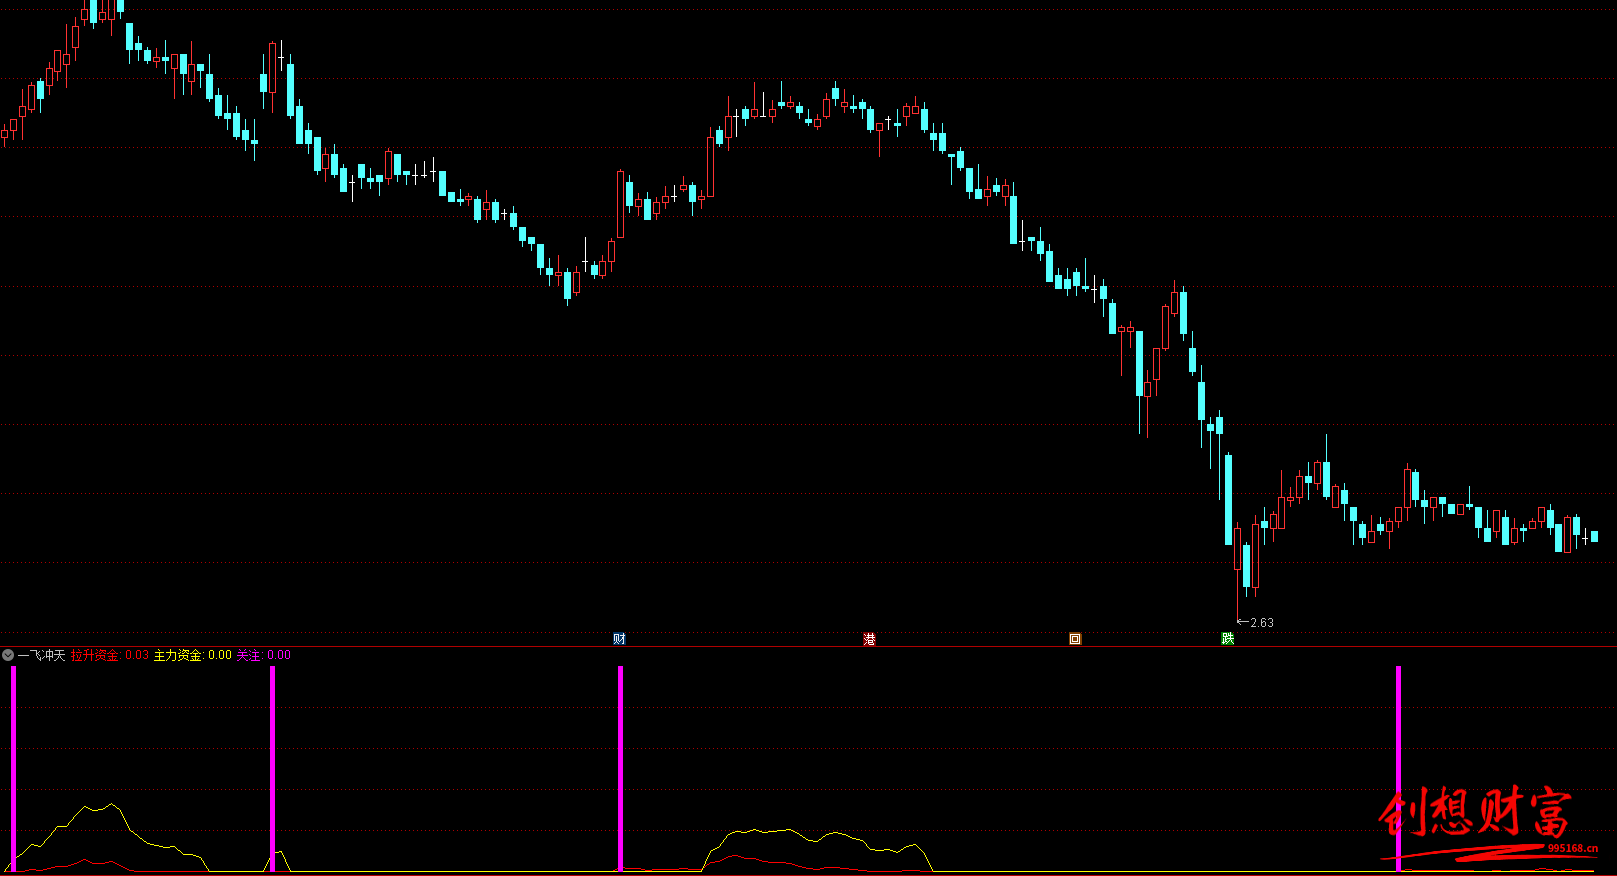Click the 关注: 0.00 value label
Screen dimensions: 1617x876
coord(263,656)
